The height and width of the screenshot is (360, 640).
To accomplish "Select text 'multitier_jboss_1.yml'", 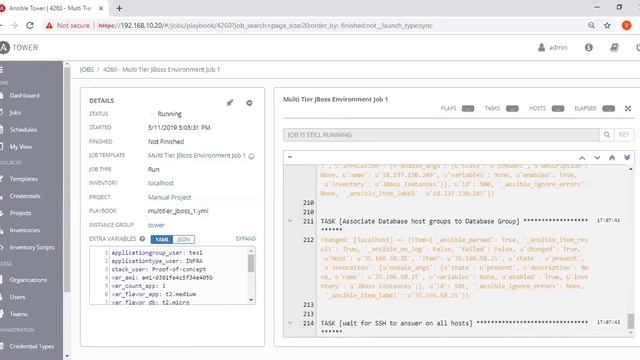I will click(178, 211).
